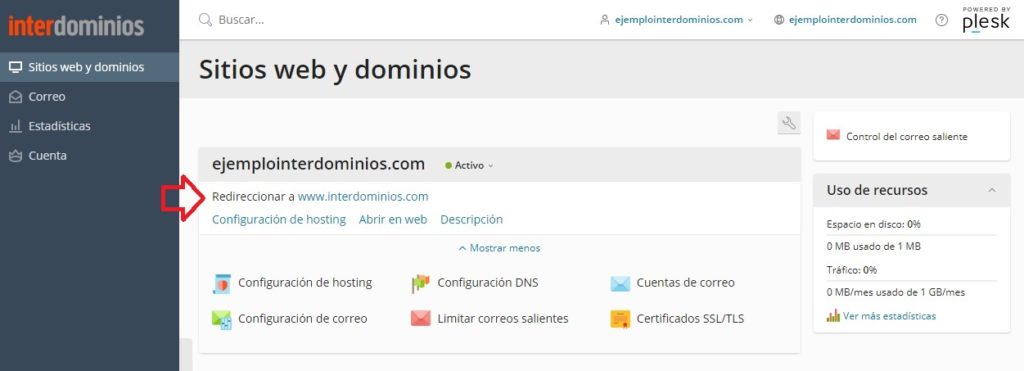
Task: Click the Configuración de hosting link below the redirect
Action: (x=279, y=219)
